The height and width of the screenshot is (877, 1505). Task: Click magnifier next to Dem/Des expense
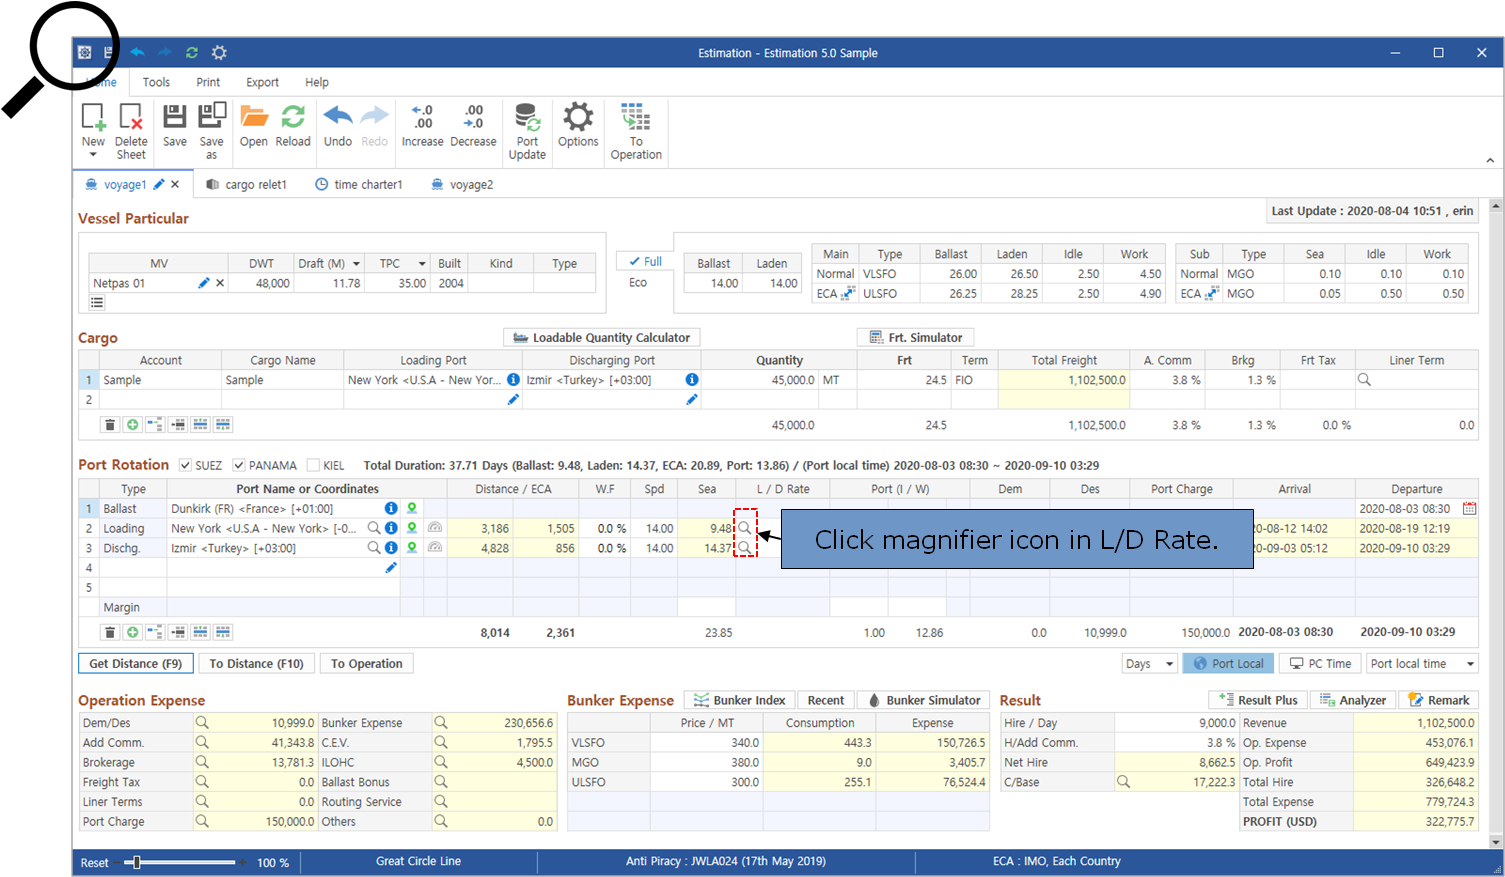point(202,722)
